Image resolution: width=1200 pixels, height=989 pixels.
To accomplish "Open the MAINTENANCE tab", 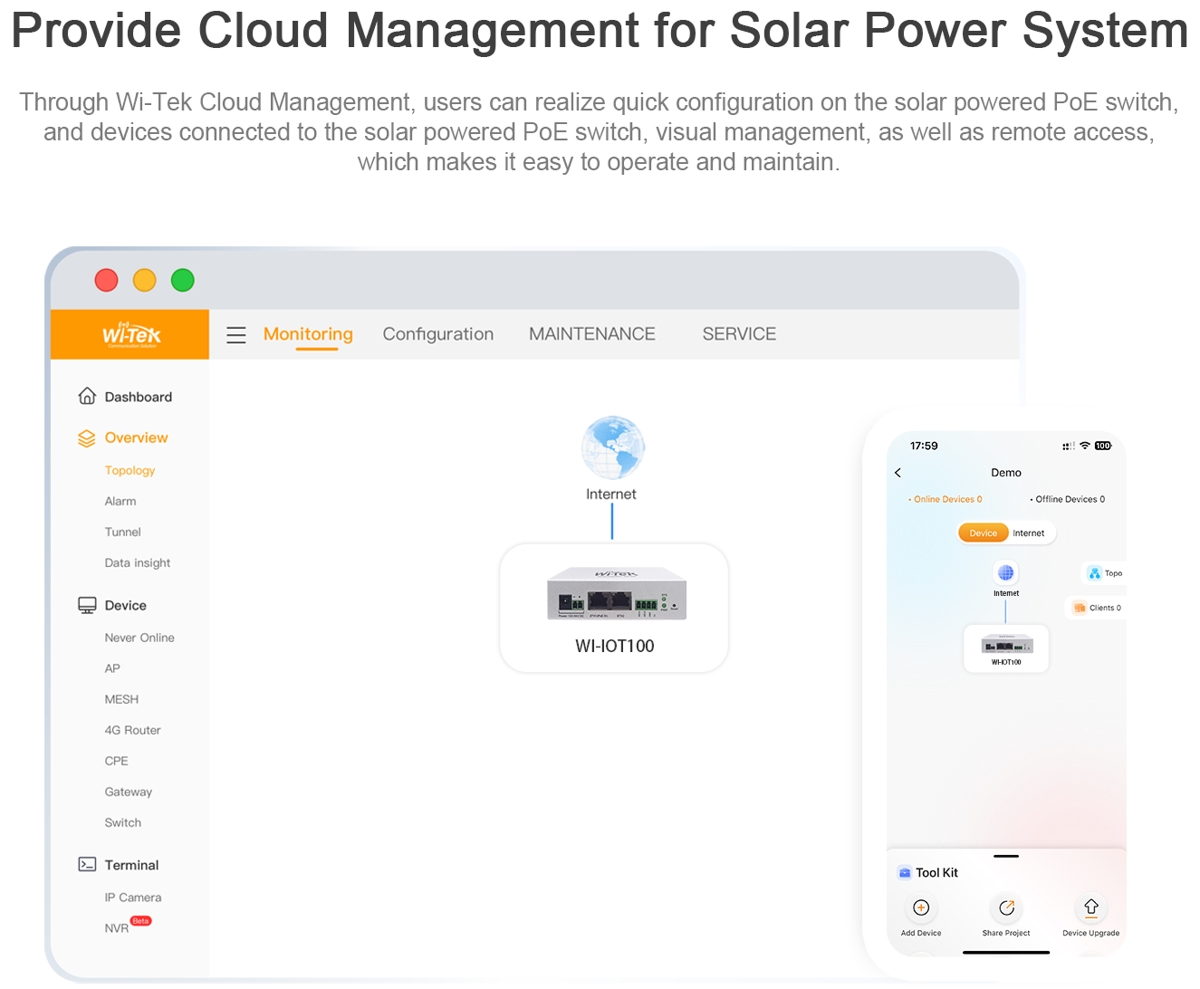I will point(592,335).
